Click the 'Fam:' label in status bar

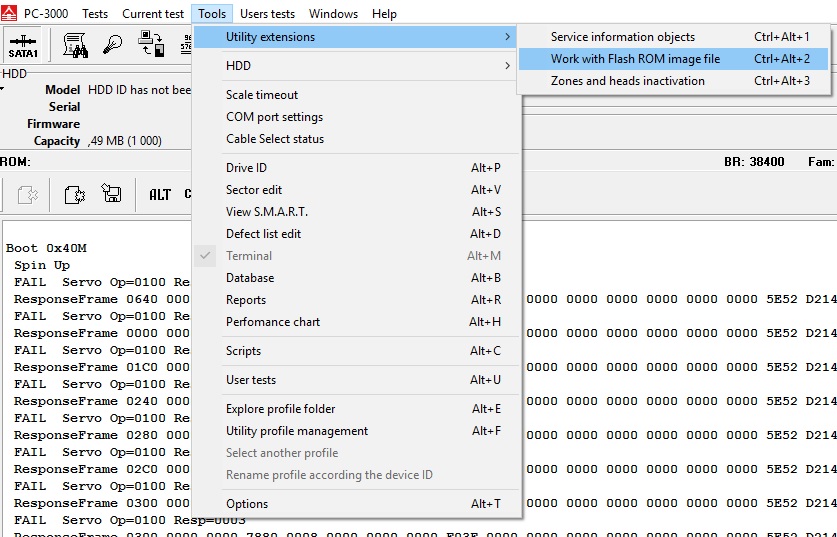pyautogui.click(x=821, y=162)
